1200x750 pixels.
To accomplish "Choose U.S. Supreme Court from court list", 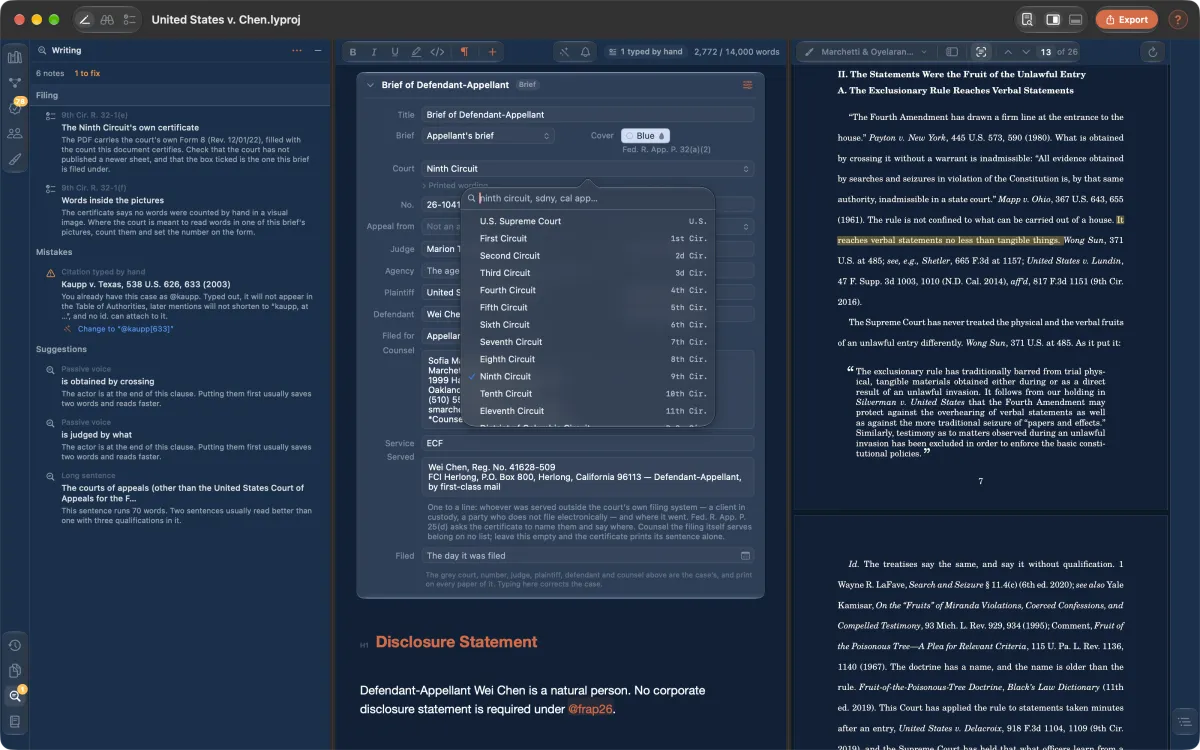I will [587, 221].
